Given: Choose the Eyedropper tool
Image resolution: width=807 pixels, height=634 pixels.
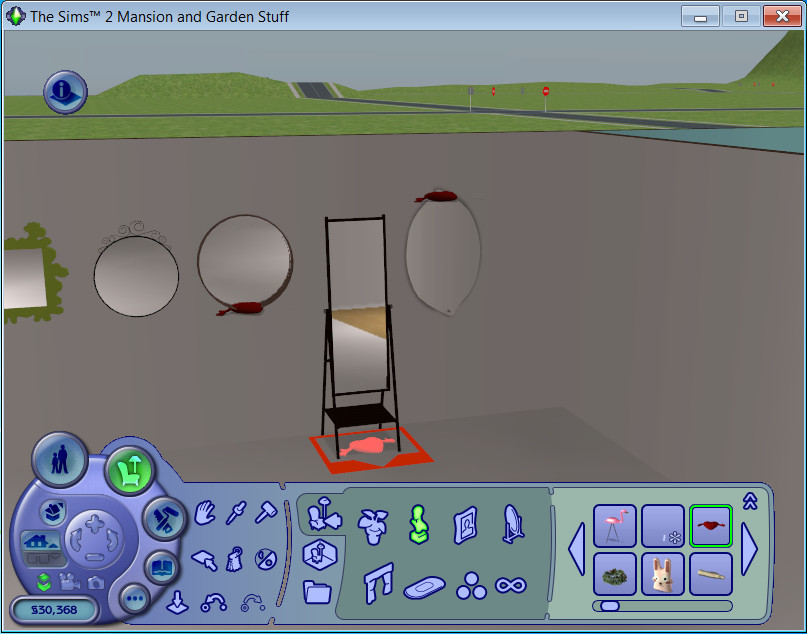Looking at the screenshot, I should click(x=236, y=513).
